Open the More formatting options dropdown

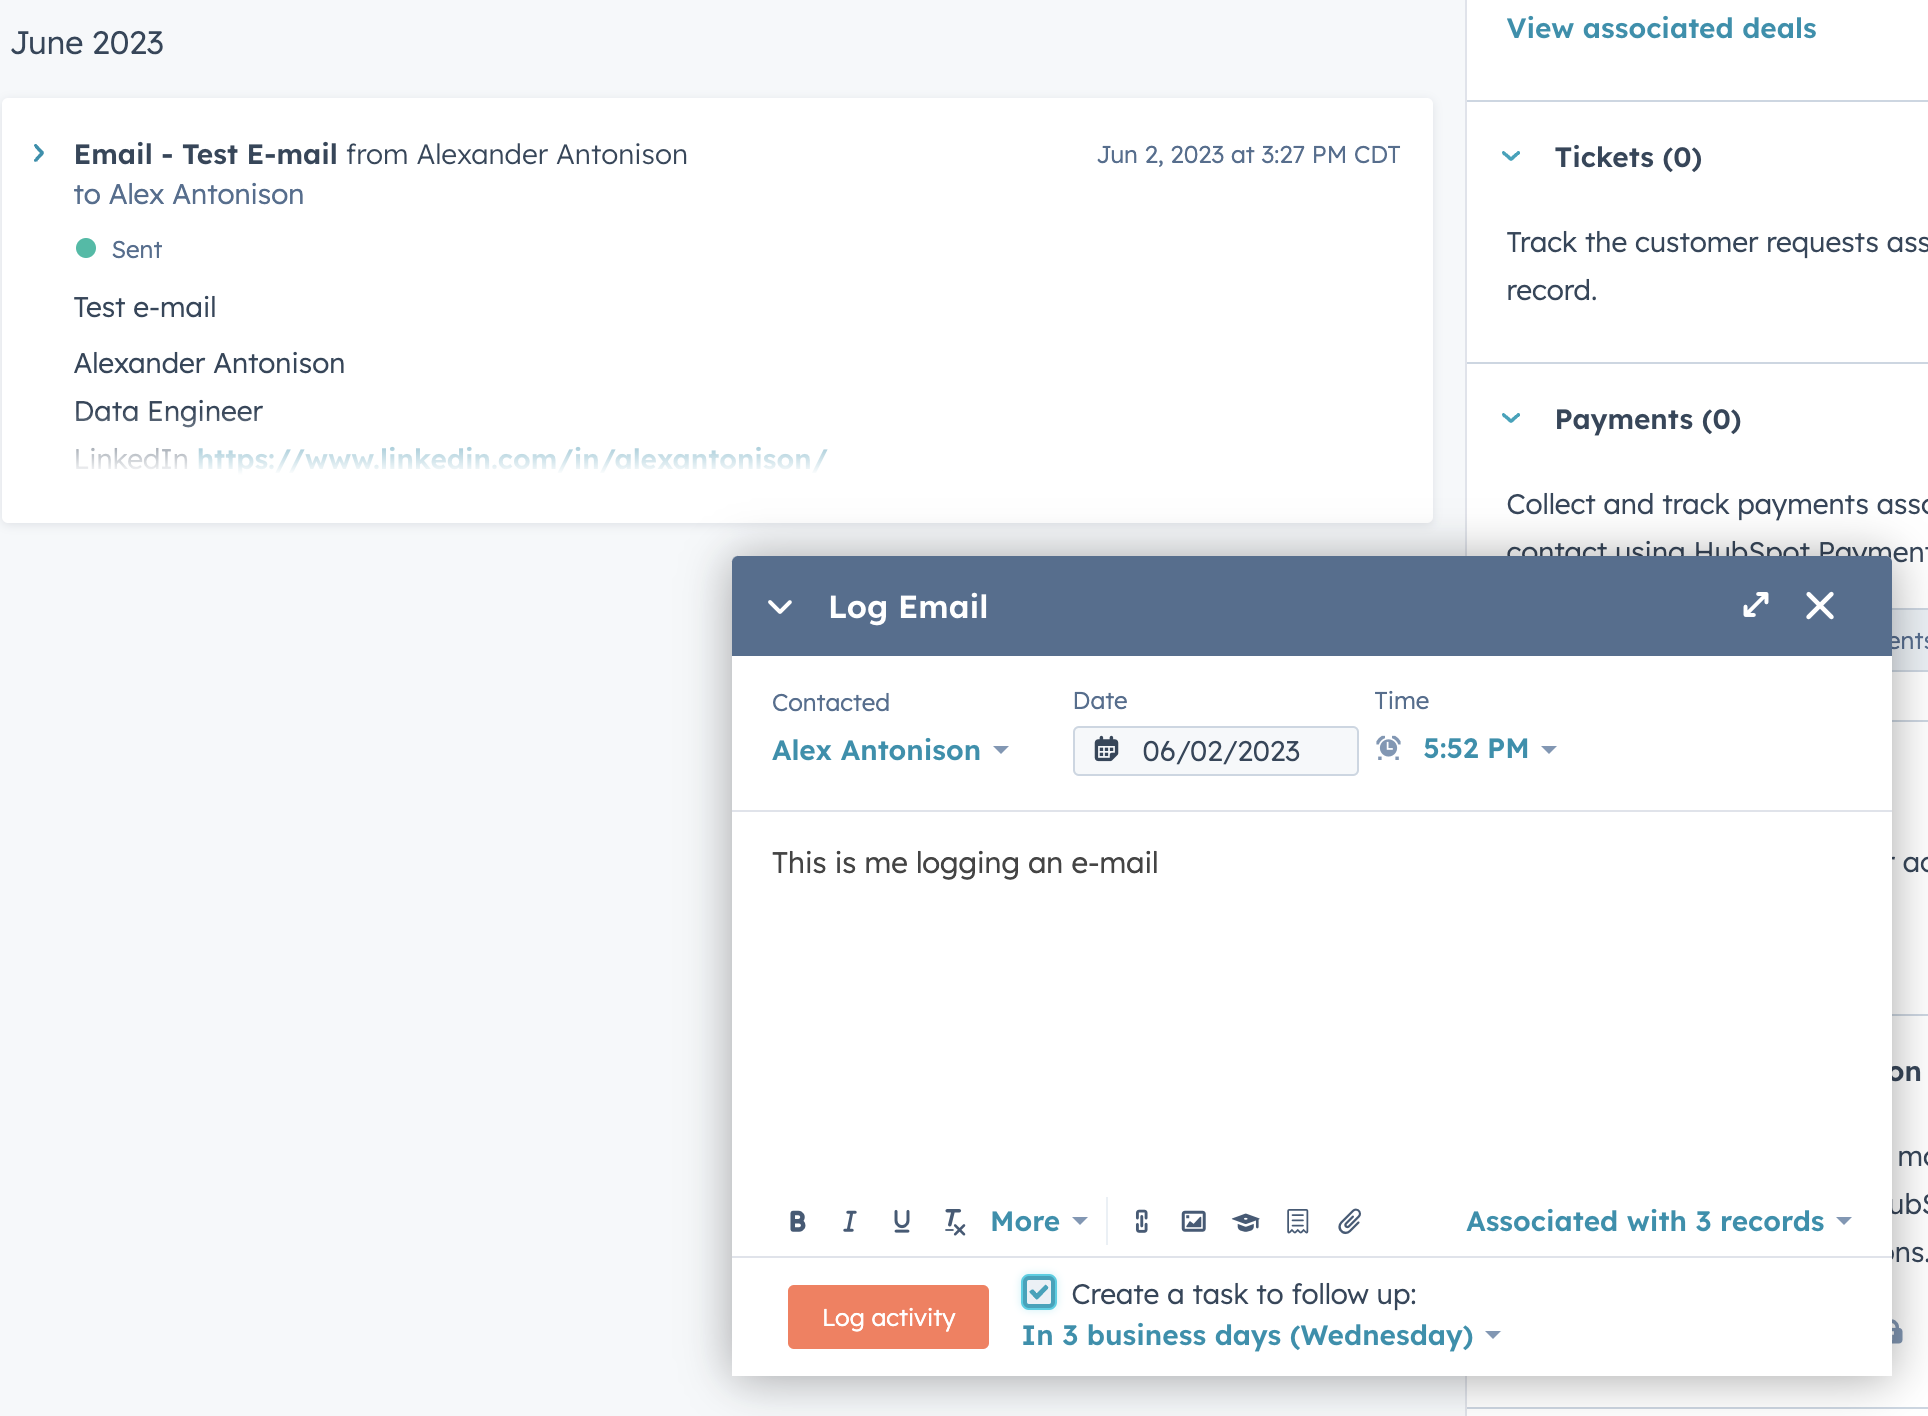pos(1038,1221)
